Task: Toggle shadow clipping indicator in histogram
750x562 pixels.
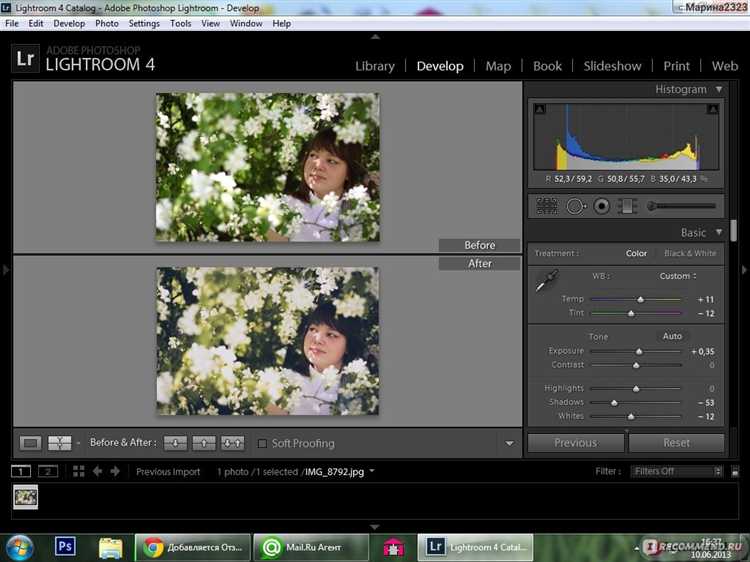Action: click(540, 109)
